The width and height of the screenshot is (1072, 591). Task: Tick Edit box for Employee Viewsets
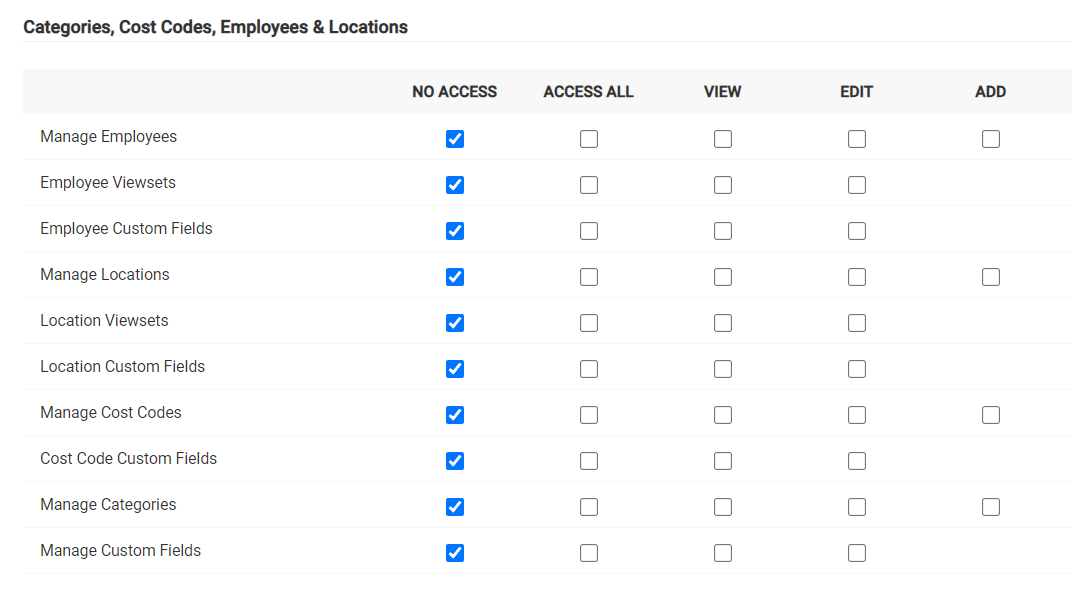pos(857,185)
